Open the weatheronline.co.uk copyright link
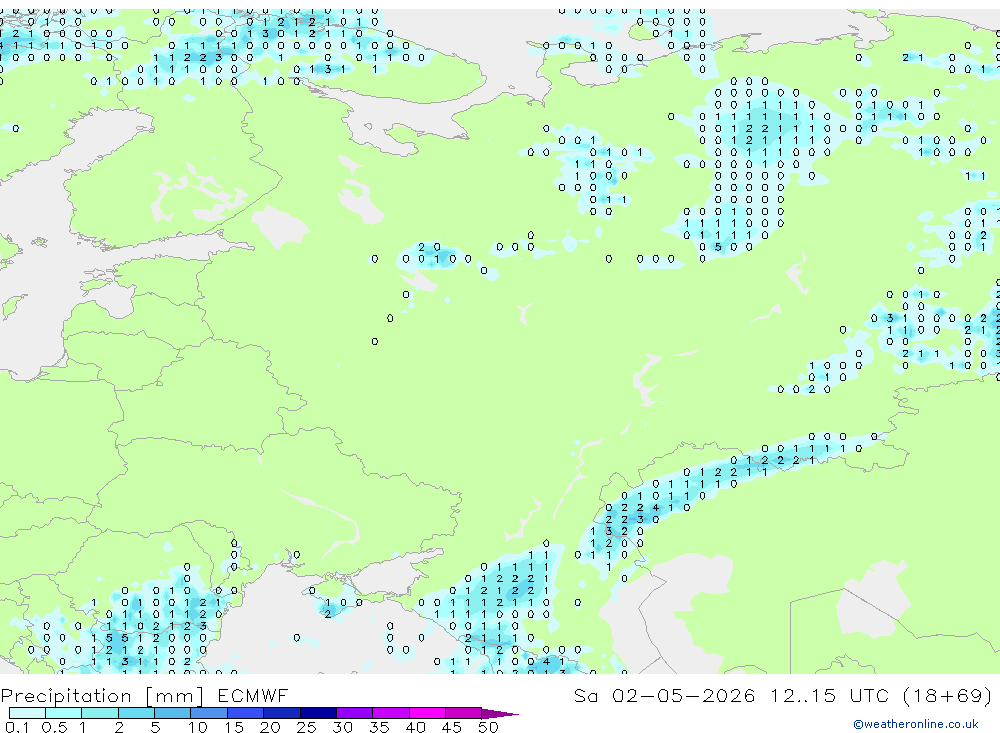This screenshot has width=1000, height=733. coord(915,724)
